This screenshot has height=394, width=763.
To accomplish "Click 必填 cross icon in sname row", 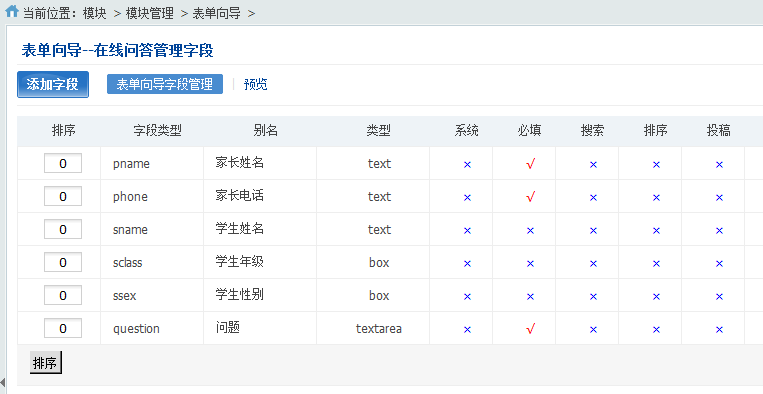I will pyautogui.click(x=530, y=231).
